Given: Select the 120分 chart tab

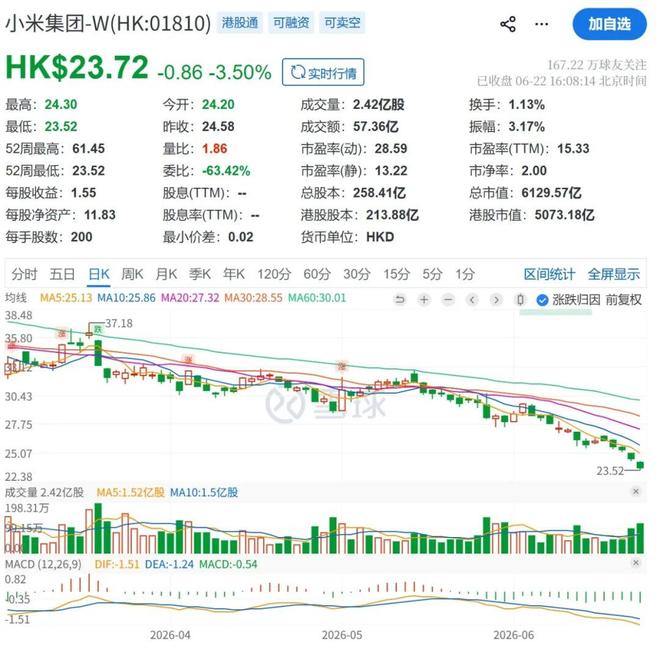Looking at the screenshot, I should tap(274, 274).
